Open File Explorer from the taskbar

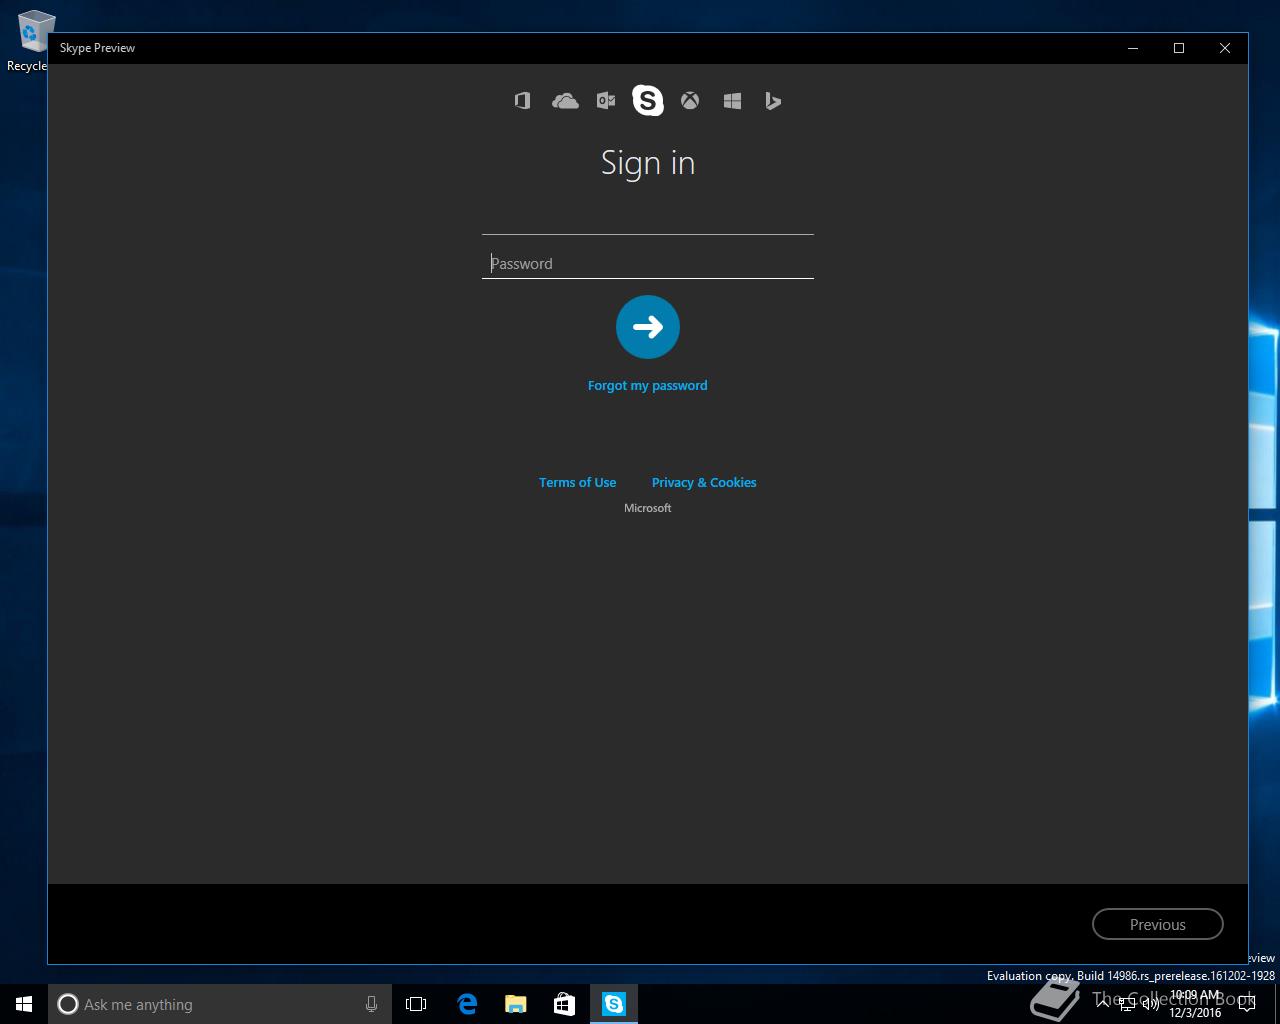[515, 1004]
